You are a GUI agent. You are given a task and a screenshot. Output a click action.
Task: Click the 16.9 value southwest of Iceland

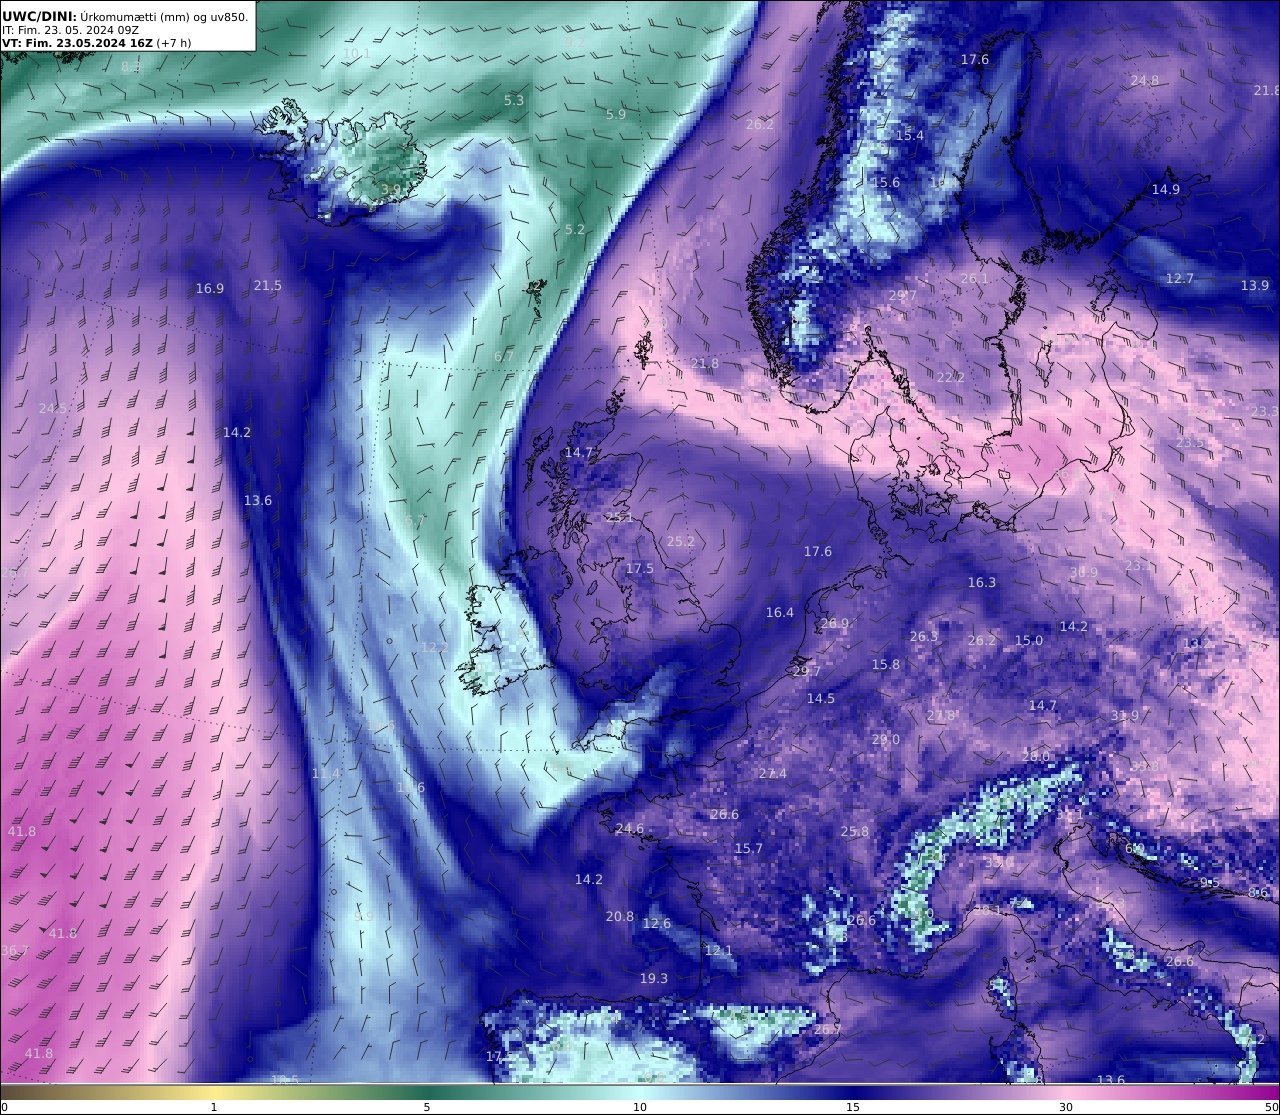click(x=209, y=288)
